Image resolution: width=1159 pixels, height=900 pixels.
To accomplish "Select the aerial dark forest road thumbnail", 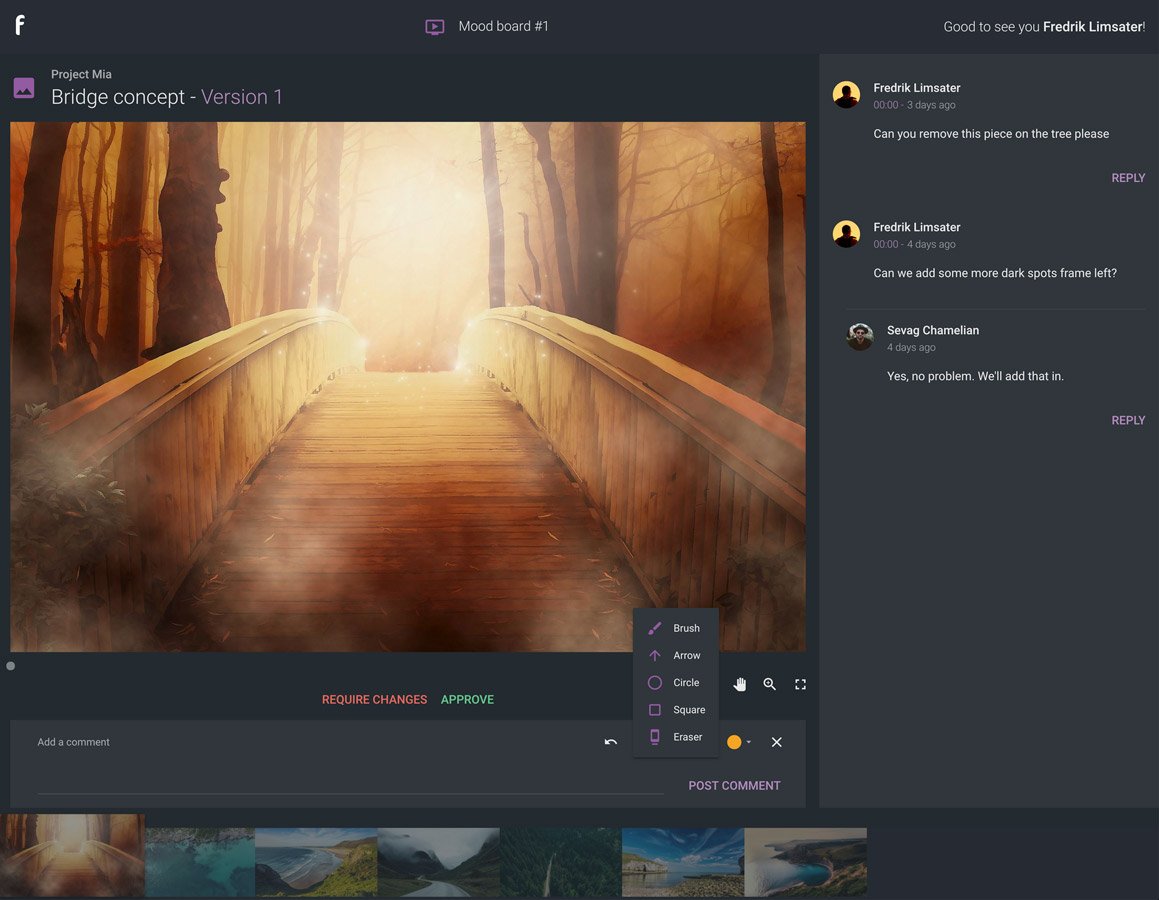I will pos(561,862).
